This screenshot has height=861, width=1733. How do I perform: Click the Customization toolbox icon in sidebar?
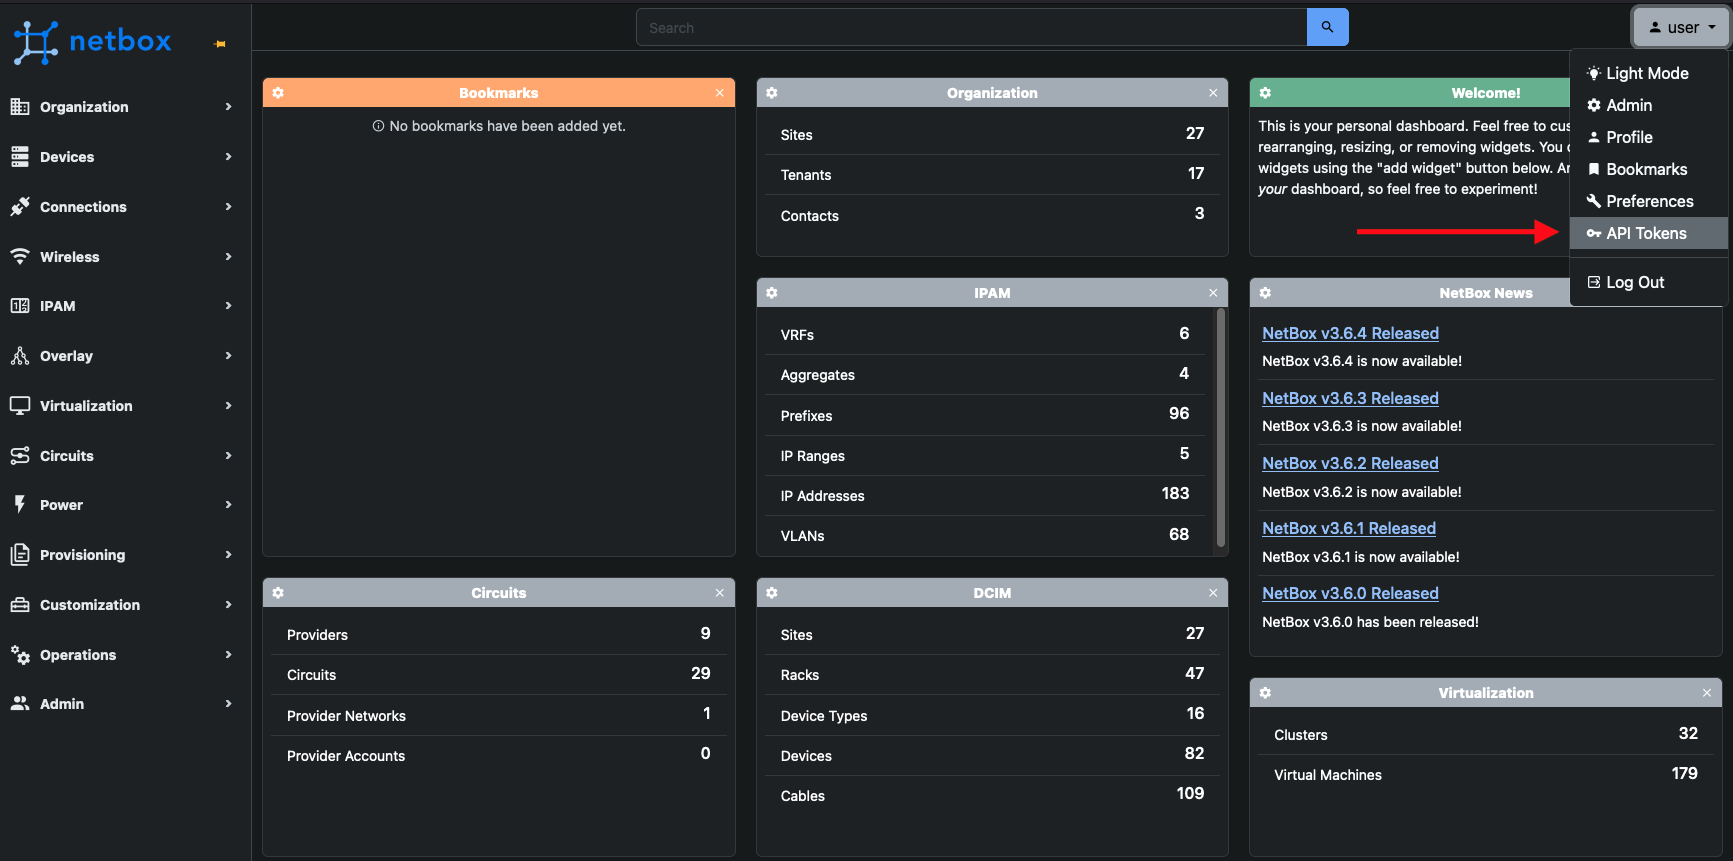20,605
